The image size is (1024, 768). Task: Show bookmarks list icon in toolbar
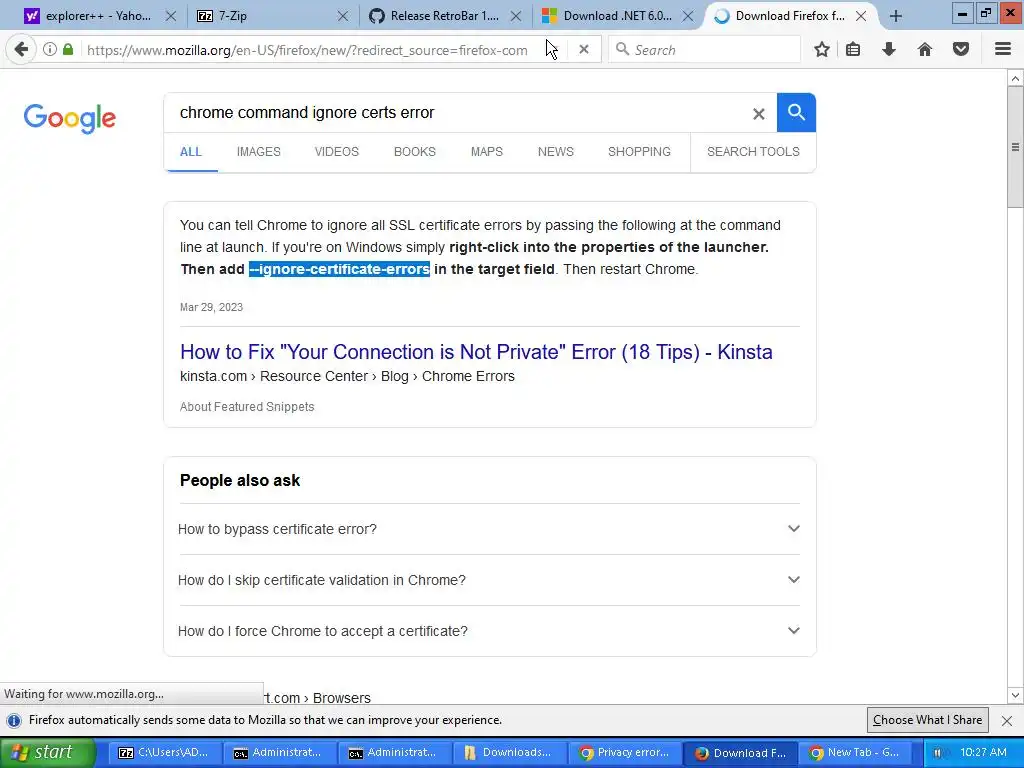pos(853,50)
